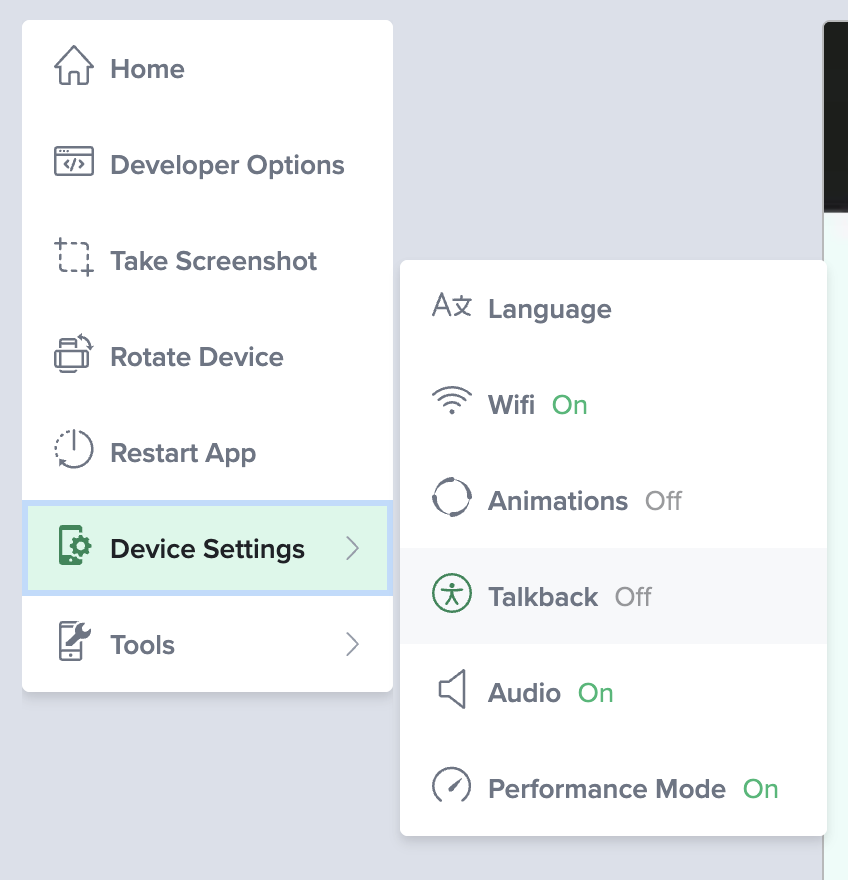Click the Device Settings gear-phone icon

pyautogui.click(x=73, y=547)
